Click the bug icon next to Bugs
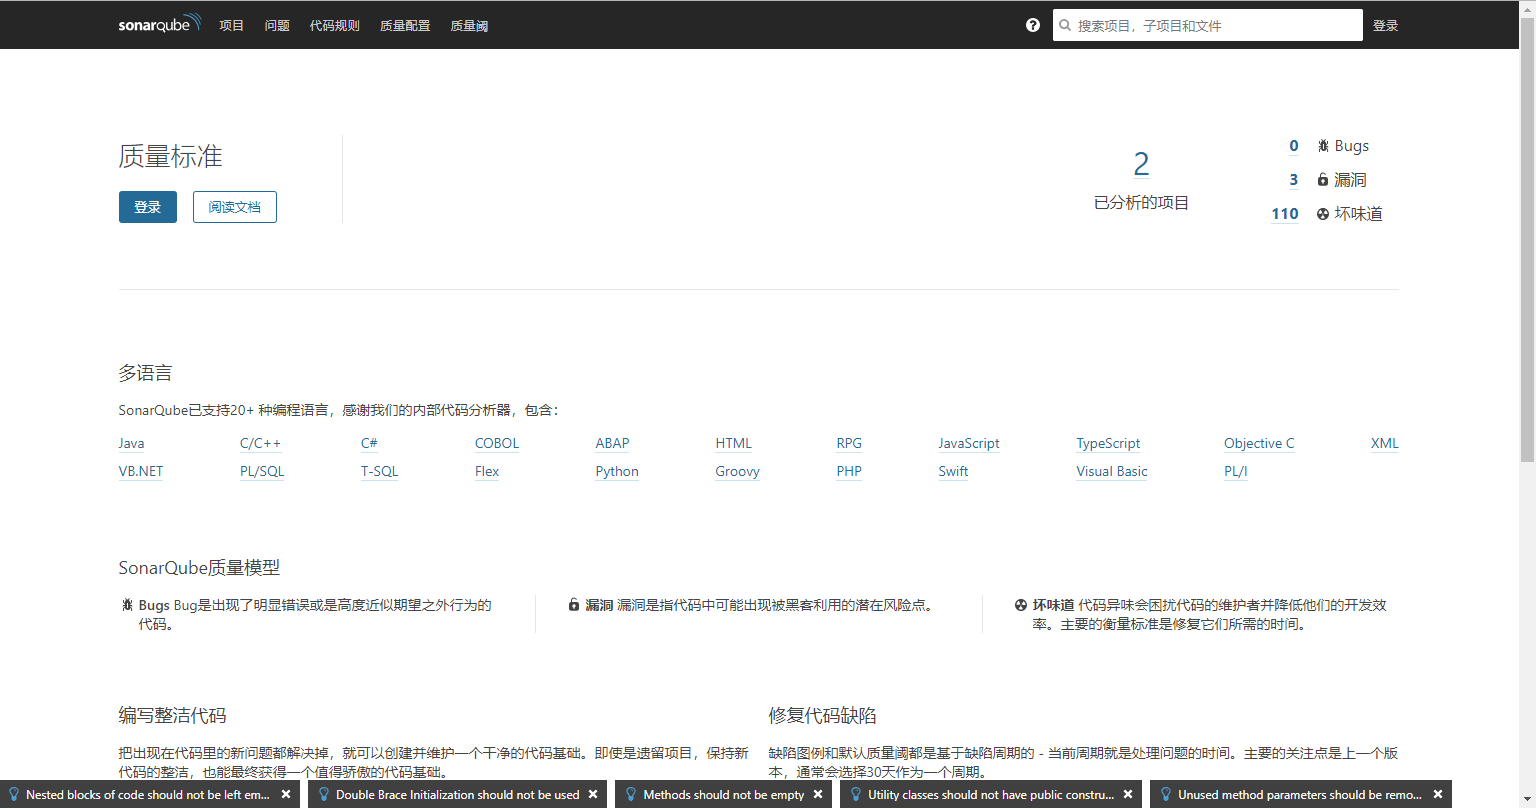1536x808 pixels. tap(1323, 146)
